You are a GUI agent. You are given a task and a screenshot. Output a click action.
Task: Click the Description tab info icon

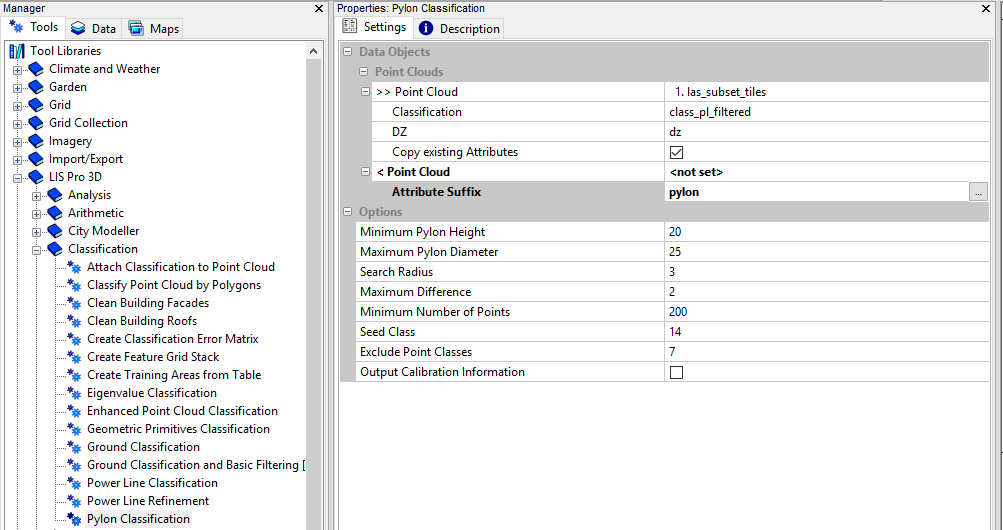coord(425,28)
